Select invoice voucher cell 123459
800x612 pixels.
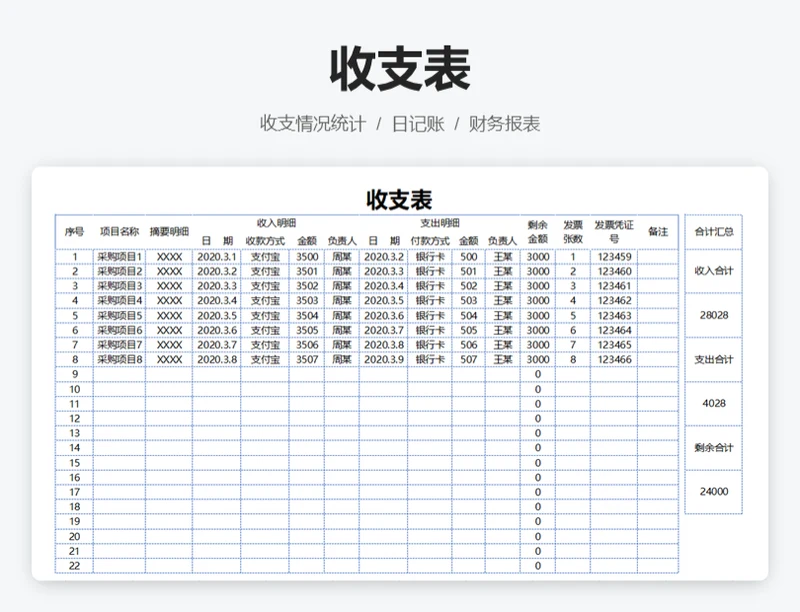click(614, 257)
